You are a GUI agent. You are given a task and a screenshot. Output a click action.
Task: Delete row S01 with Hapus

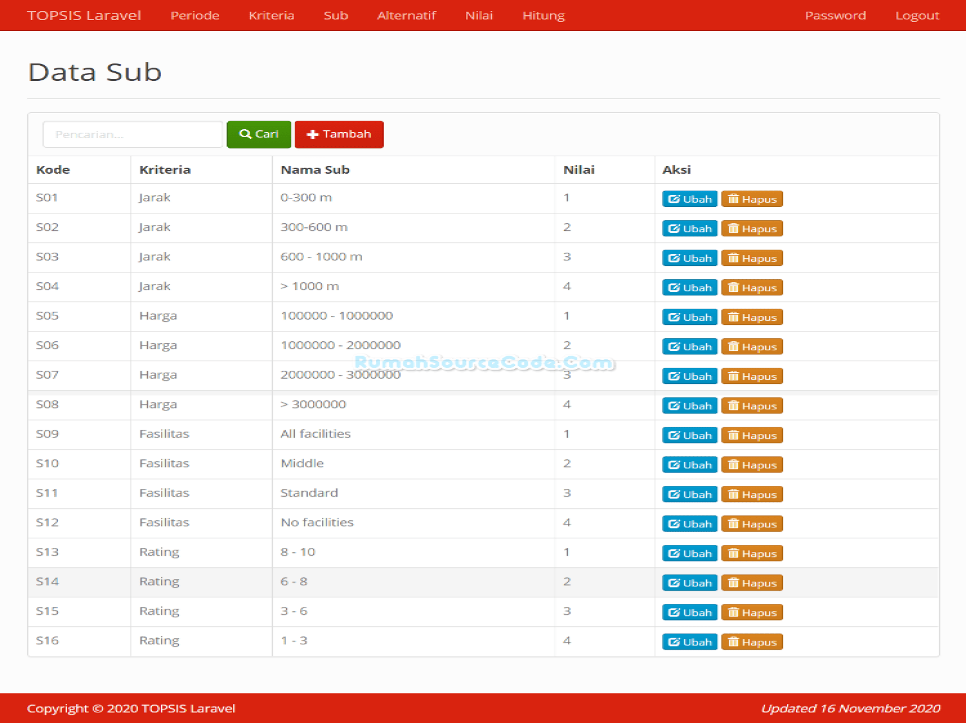click(x=752, y=199)
